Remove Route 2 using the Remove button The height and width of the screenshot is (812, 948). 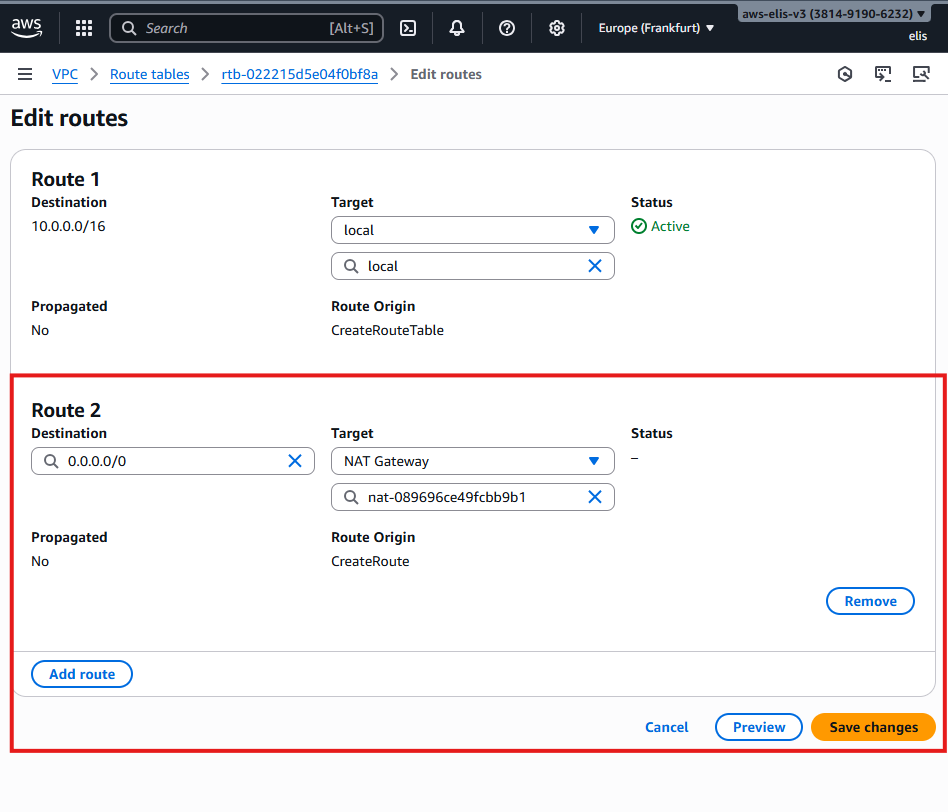(870, 601)
